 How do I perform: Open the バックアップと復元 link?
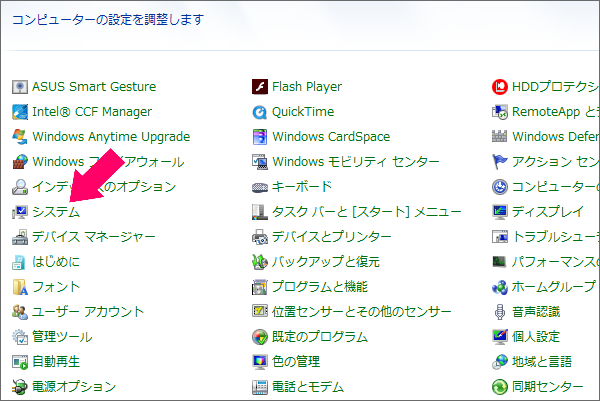point(326,262)
